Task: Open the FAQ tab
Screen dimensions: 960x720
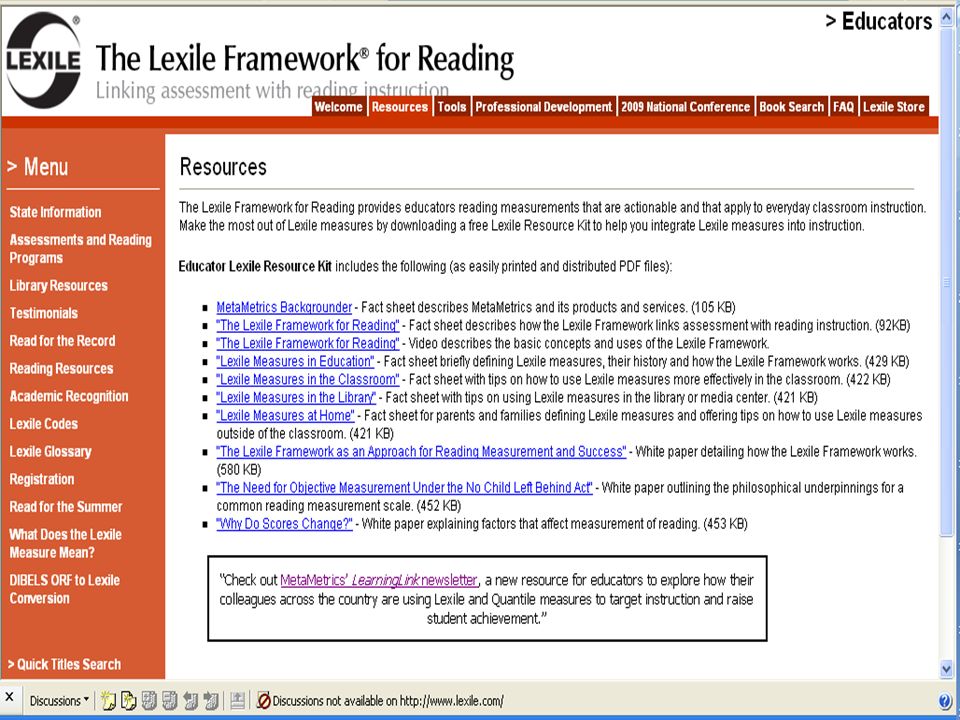Action: (843, 107)
